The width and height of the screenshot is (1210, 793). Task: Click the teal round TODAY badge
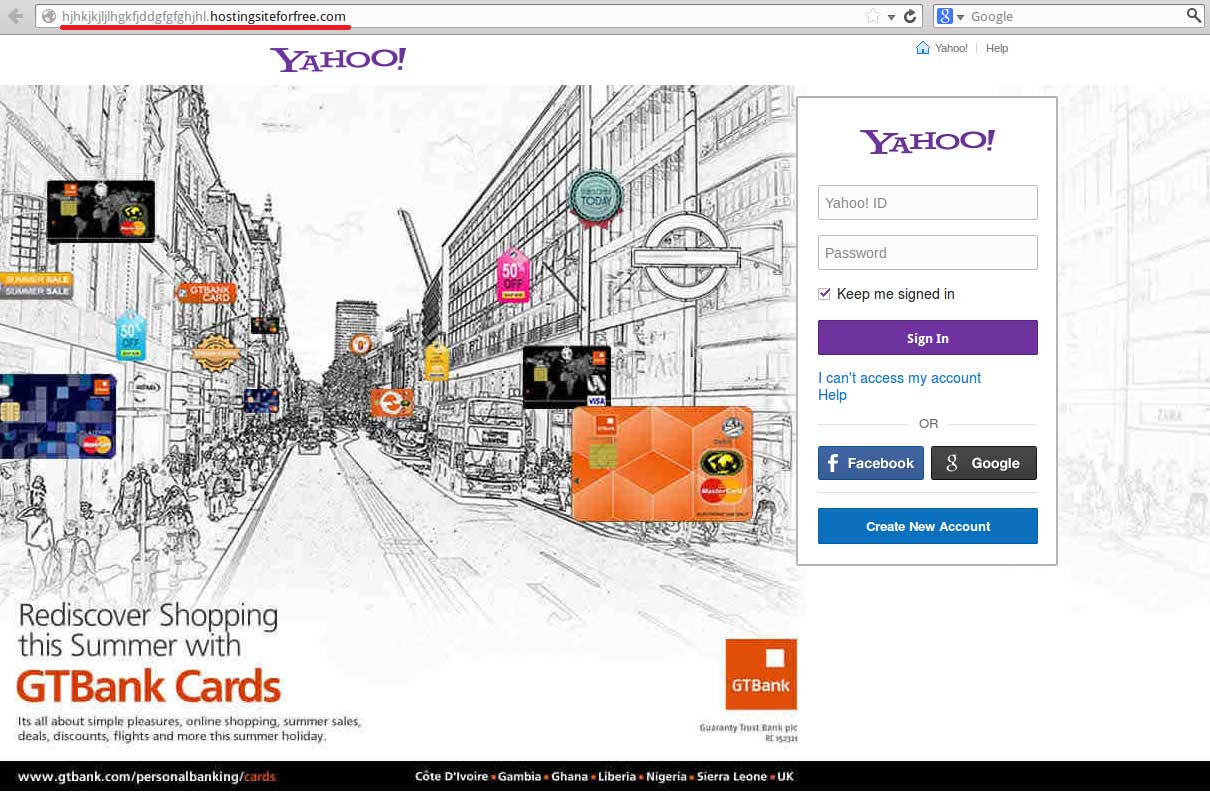coord(596,198)
